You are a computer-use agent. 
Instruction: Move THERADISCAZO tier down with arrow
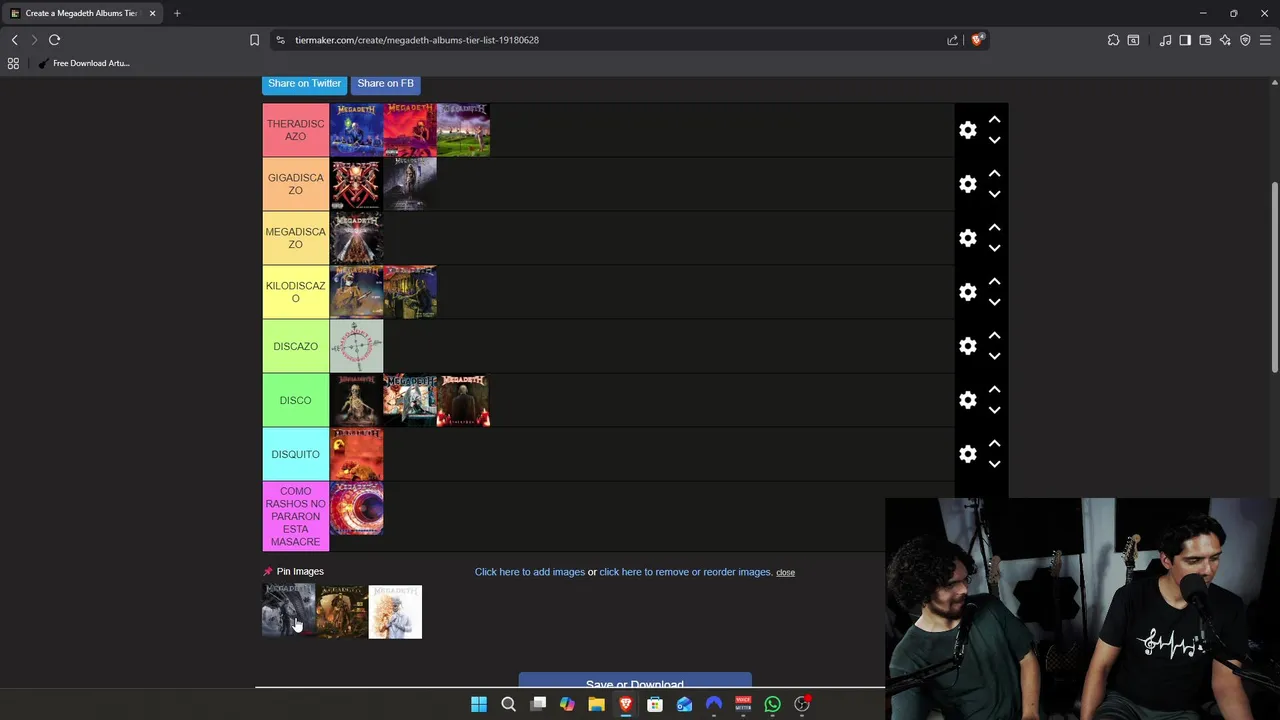point(994,141)
